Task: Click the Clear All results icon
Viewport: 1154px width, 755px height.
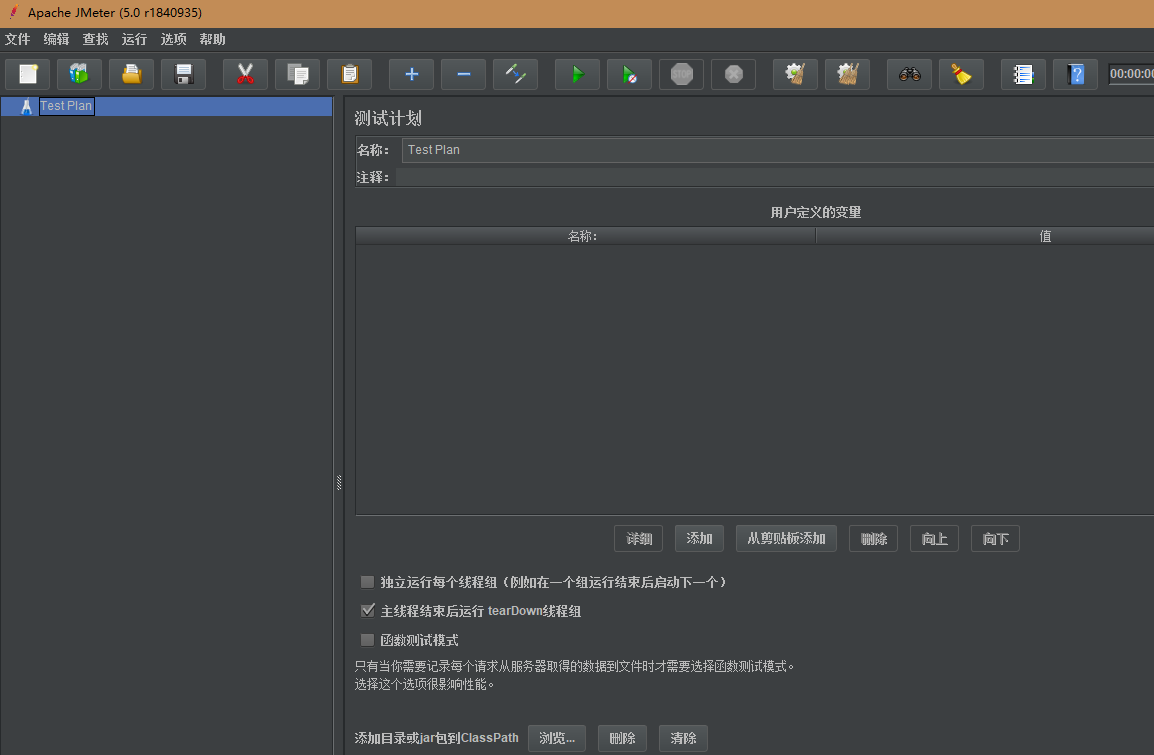Action: (x=848, y=74)
